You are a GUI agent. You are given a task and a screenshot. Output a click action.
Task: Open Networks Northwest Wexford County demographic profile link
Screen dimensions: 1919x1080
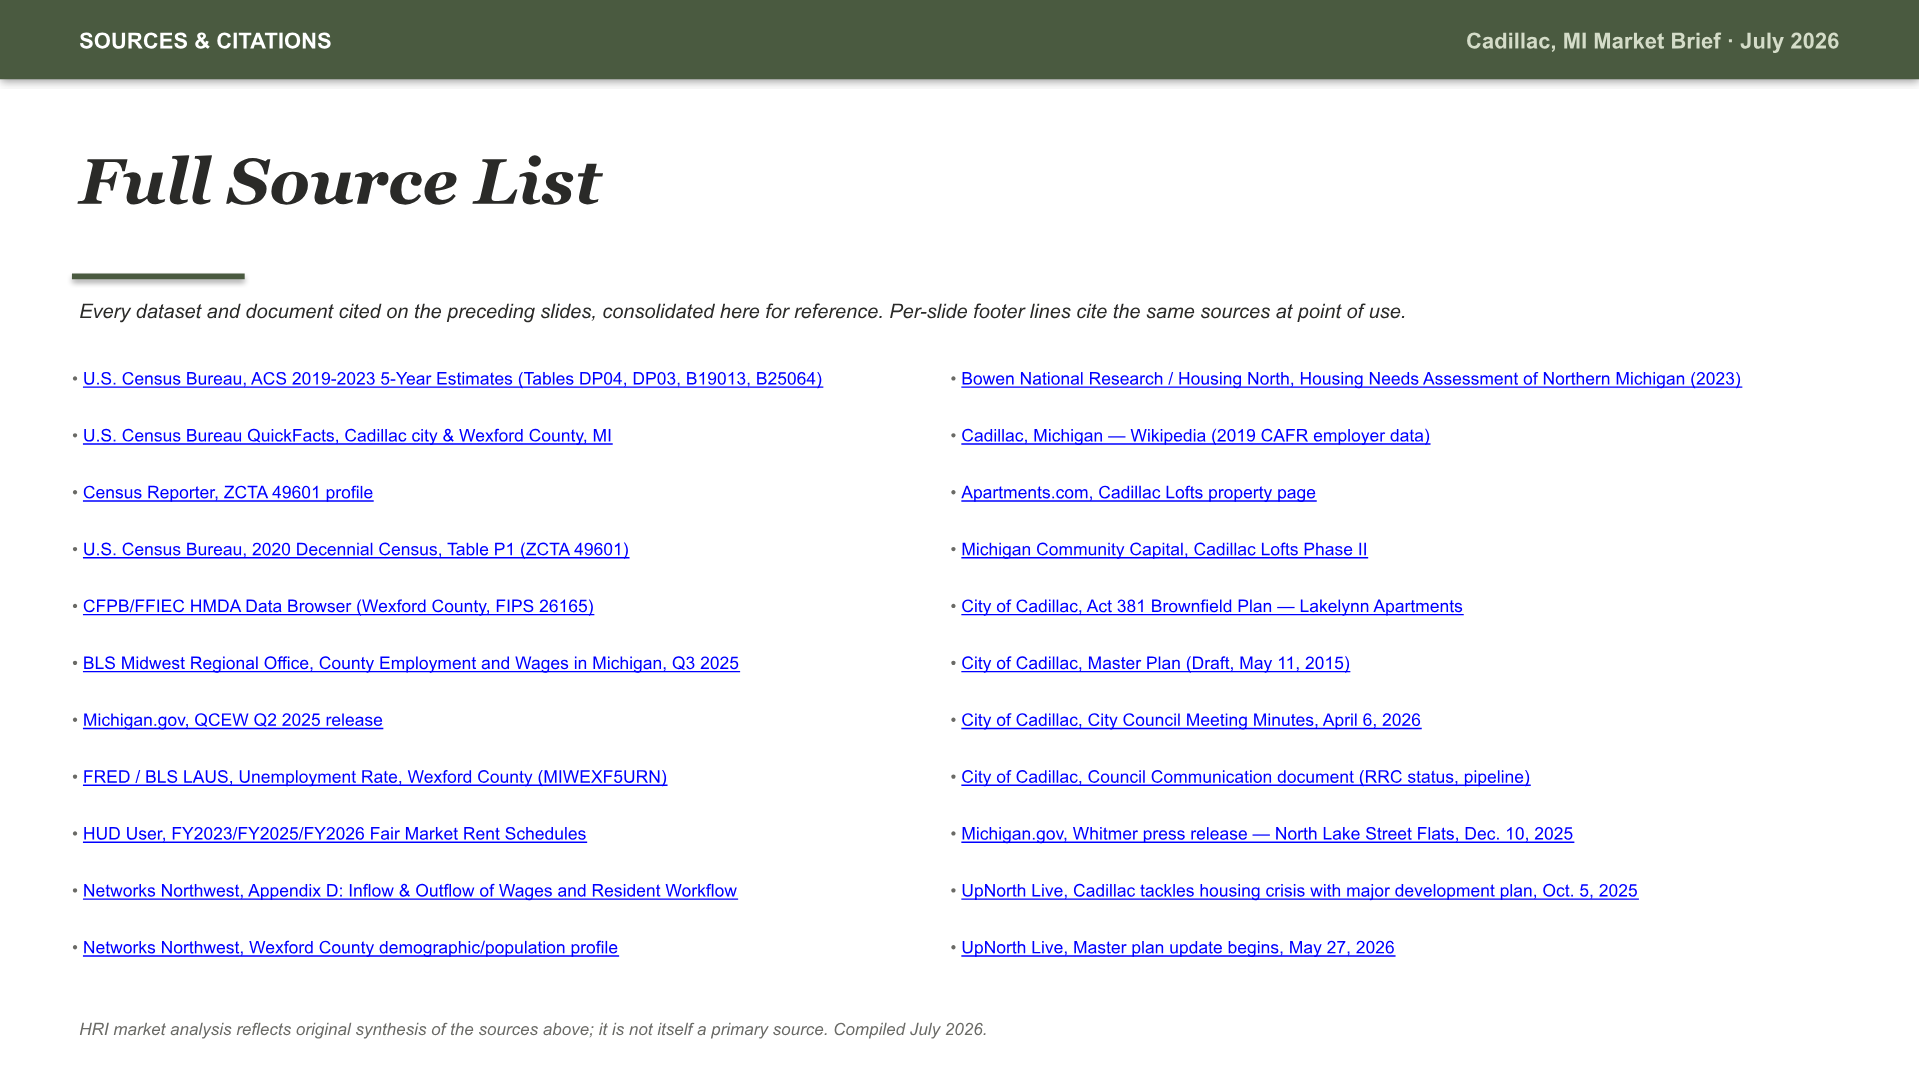point(351,948)
